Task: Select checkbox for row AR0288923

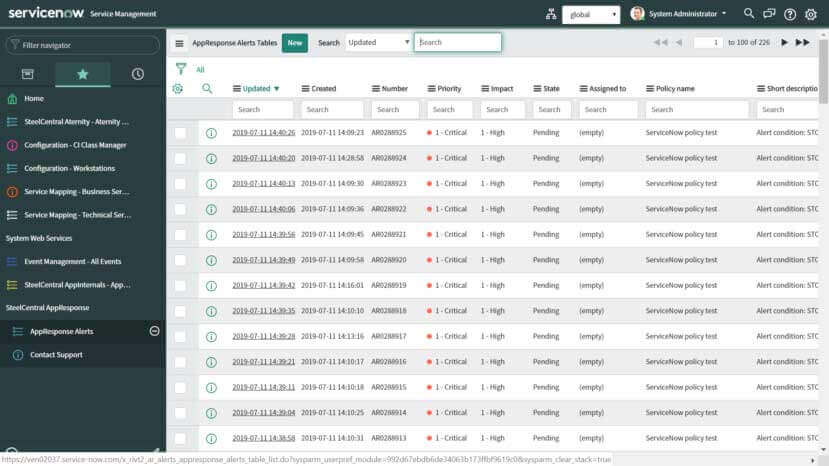Action: pos(180,184)
